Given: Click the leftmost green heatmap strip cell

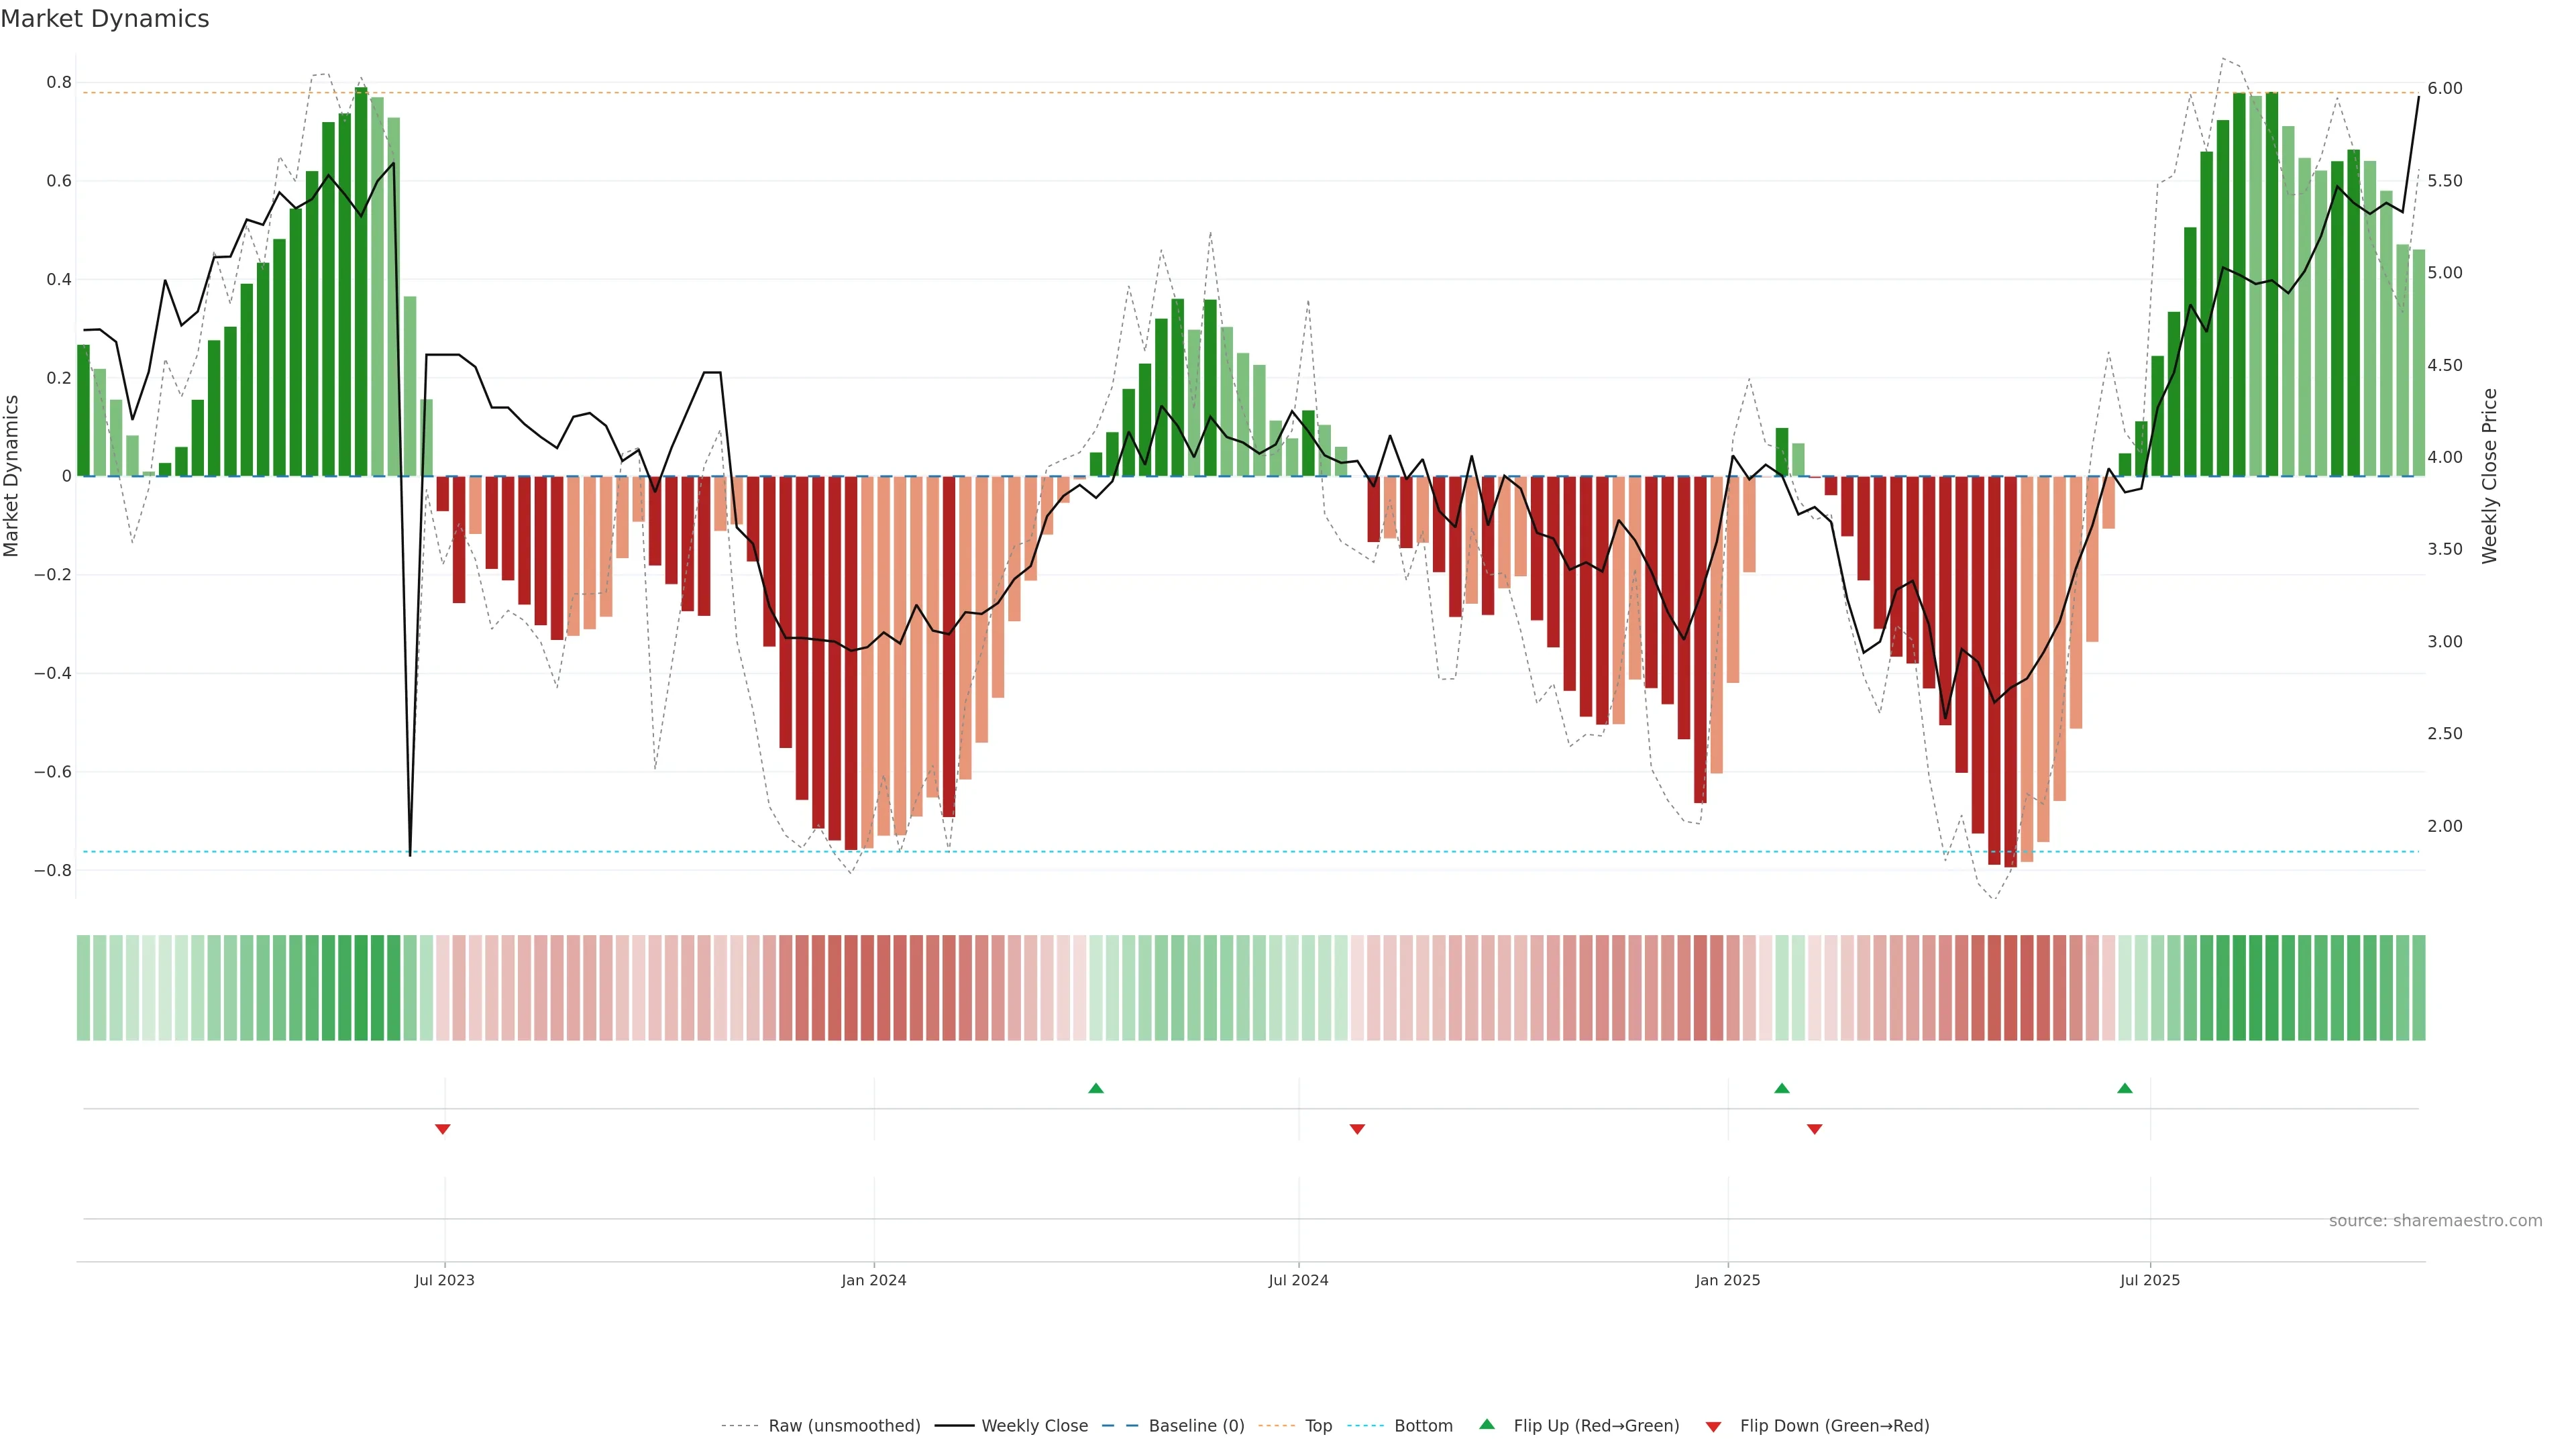Looking at the screenshot, I should 83,987.
